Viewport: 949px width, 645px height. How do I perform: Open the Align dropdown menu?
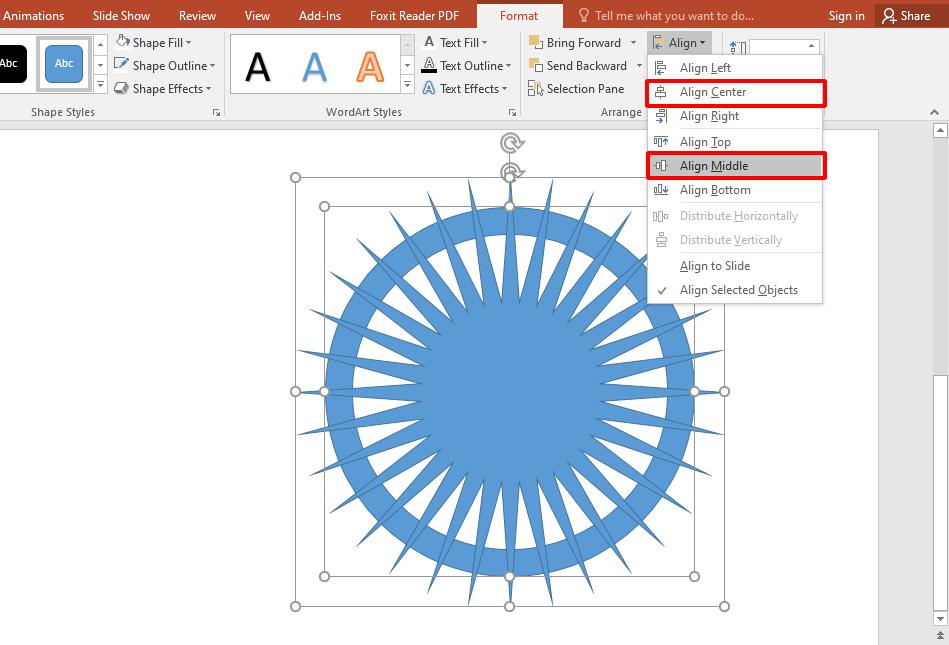point(680,42)
